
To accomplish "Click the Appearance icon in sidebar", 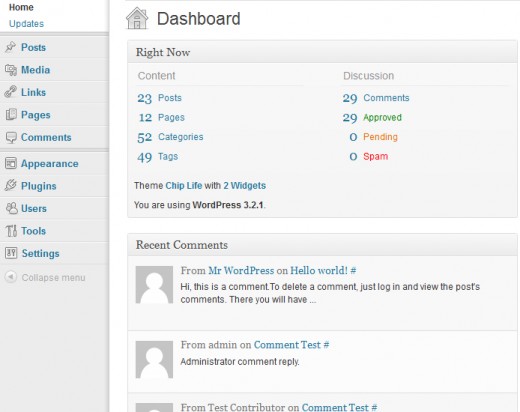I will [x=11, y=163].
